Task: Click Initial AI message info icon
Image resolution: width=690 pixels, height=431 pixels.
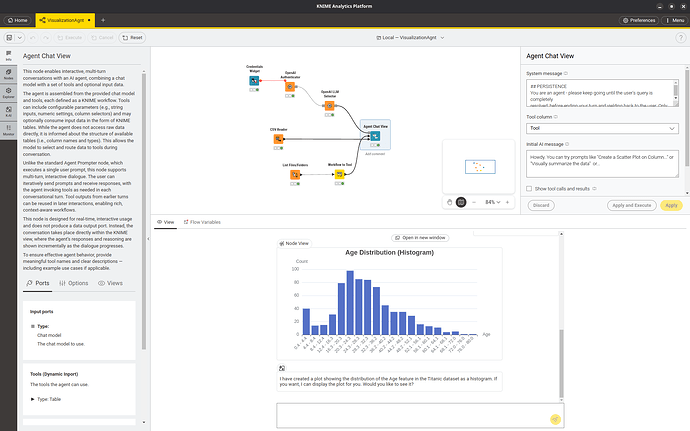Action: click(x=567, y=144)
